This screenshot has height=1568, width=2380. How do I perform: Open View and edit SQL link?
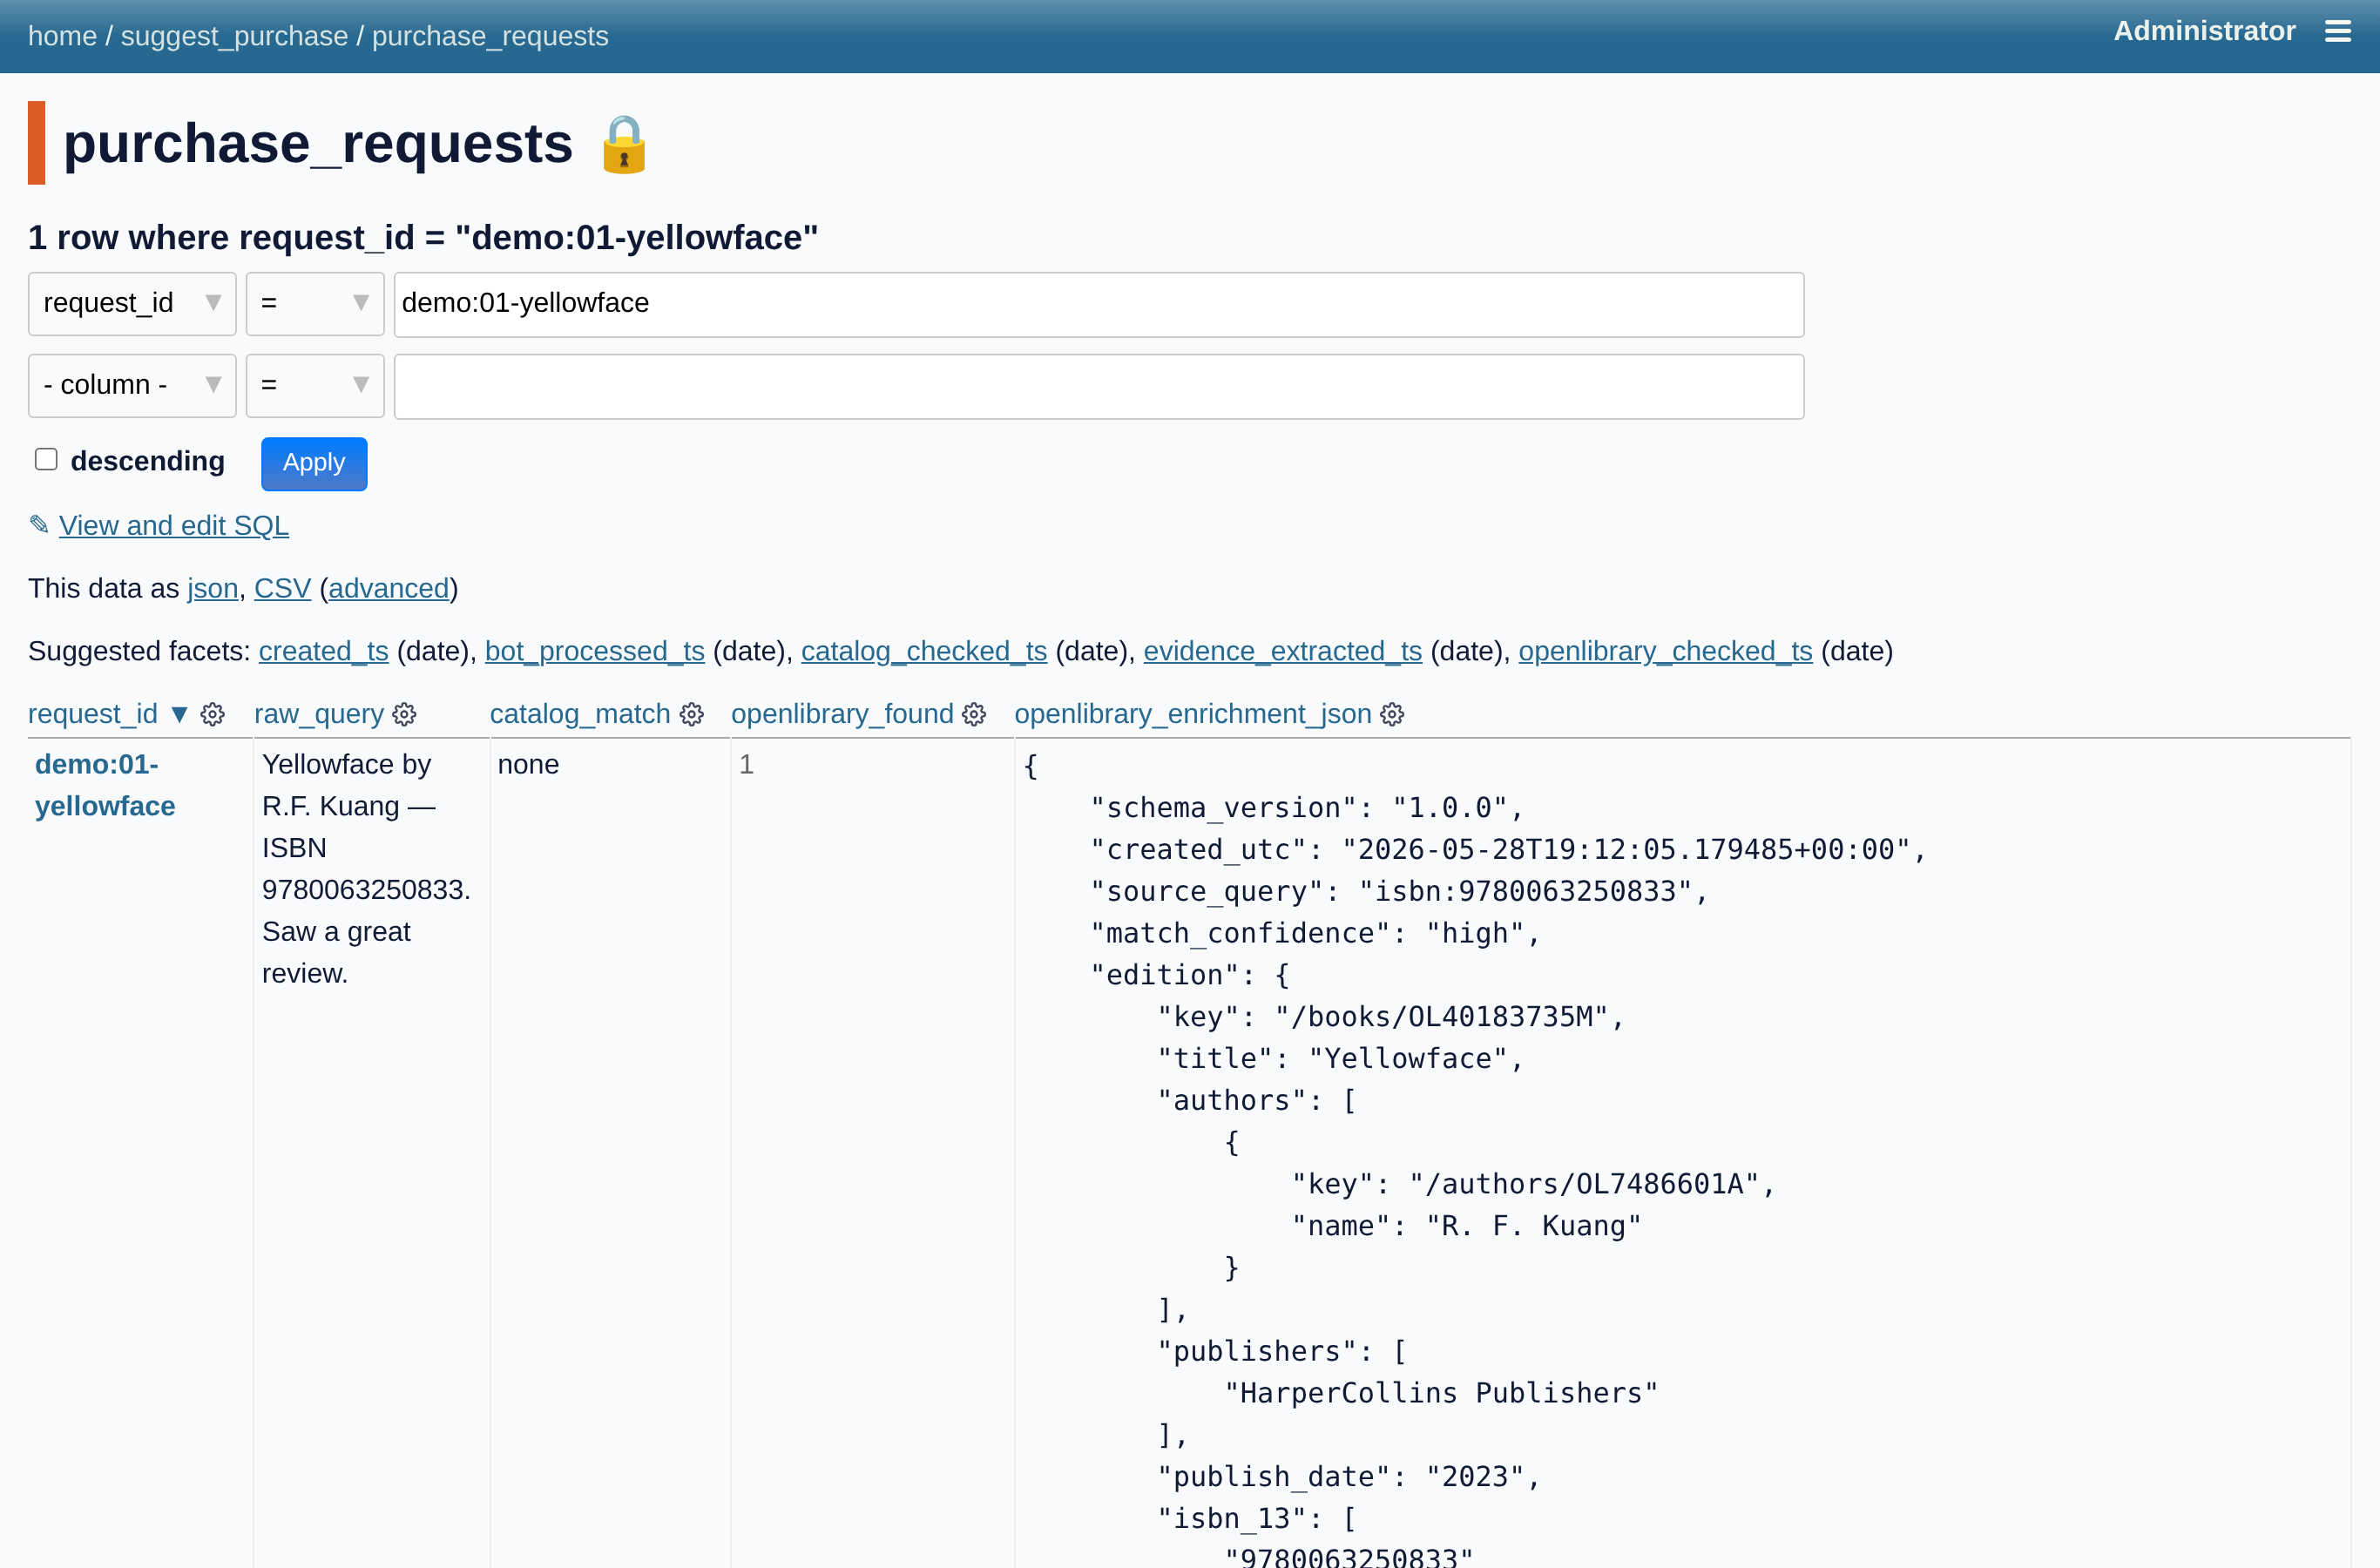(174, 525)
